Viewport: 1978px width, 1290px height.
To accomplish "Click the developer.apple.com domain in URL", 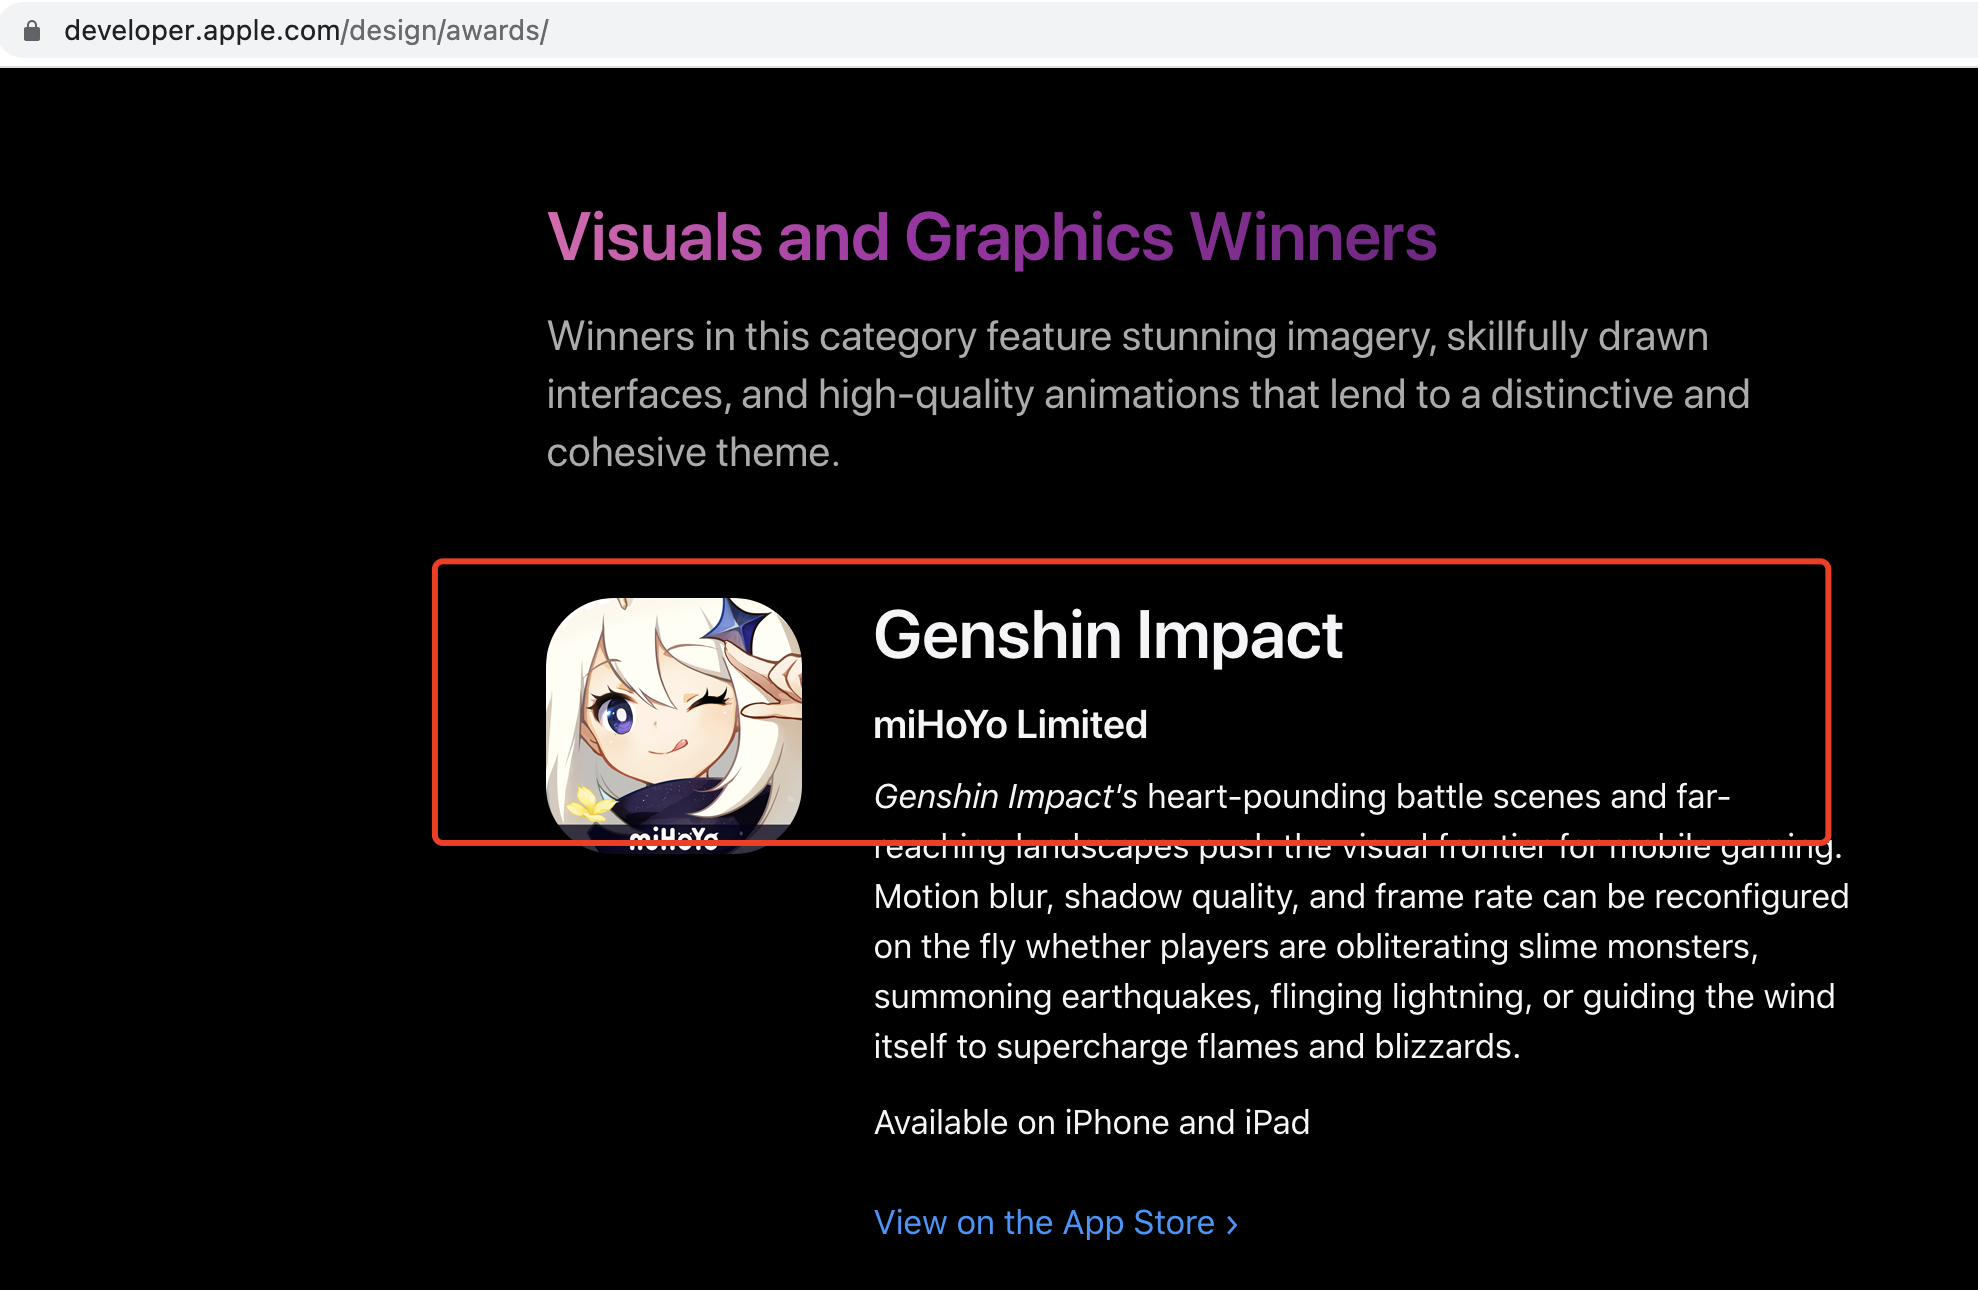I will (x=202, y=31).
